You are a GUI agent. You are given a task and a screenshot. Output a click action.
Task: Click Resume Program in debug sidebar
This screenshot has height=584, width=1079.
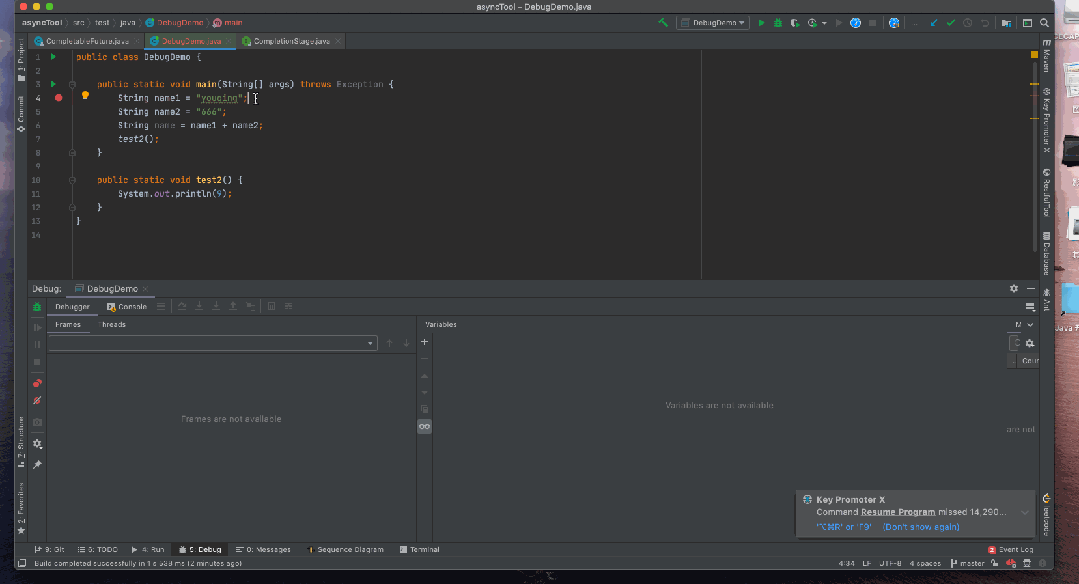point(37,327)
